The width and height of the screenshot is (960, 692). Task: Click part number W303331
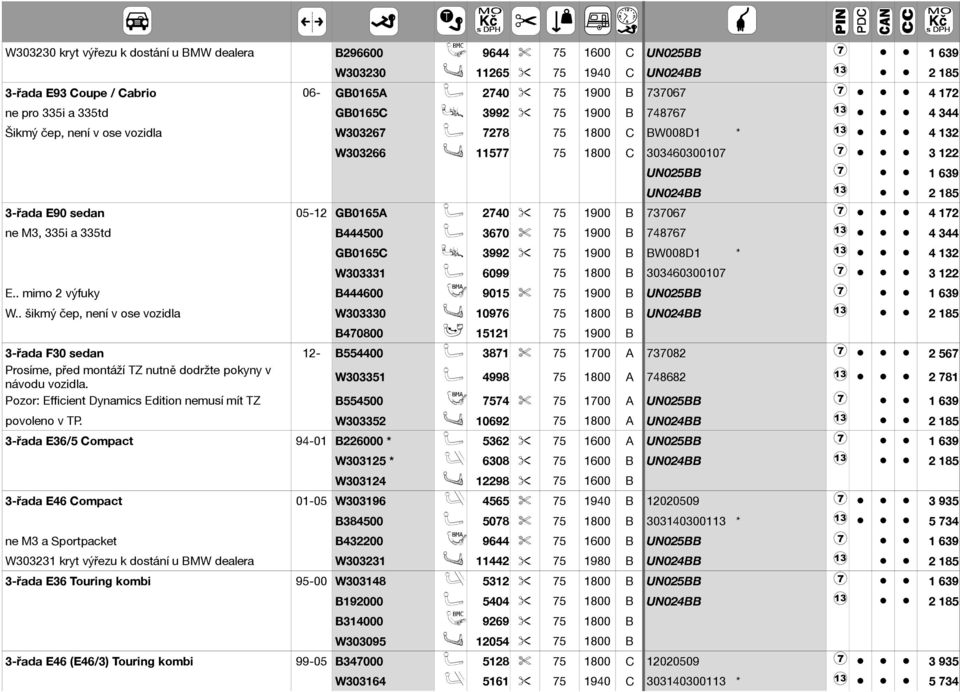coord(361,273)
